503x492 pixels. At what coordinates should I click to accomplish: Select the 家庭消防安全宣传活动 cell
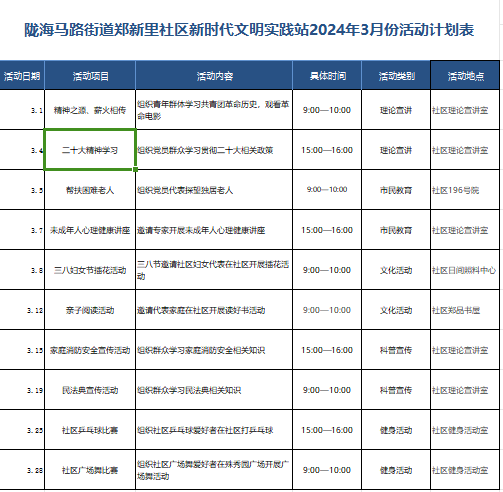90,350
